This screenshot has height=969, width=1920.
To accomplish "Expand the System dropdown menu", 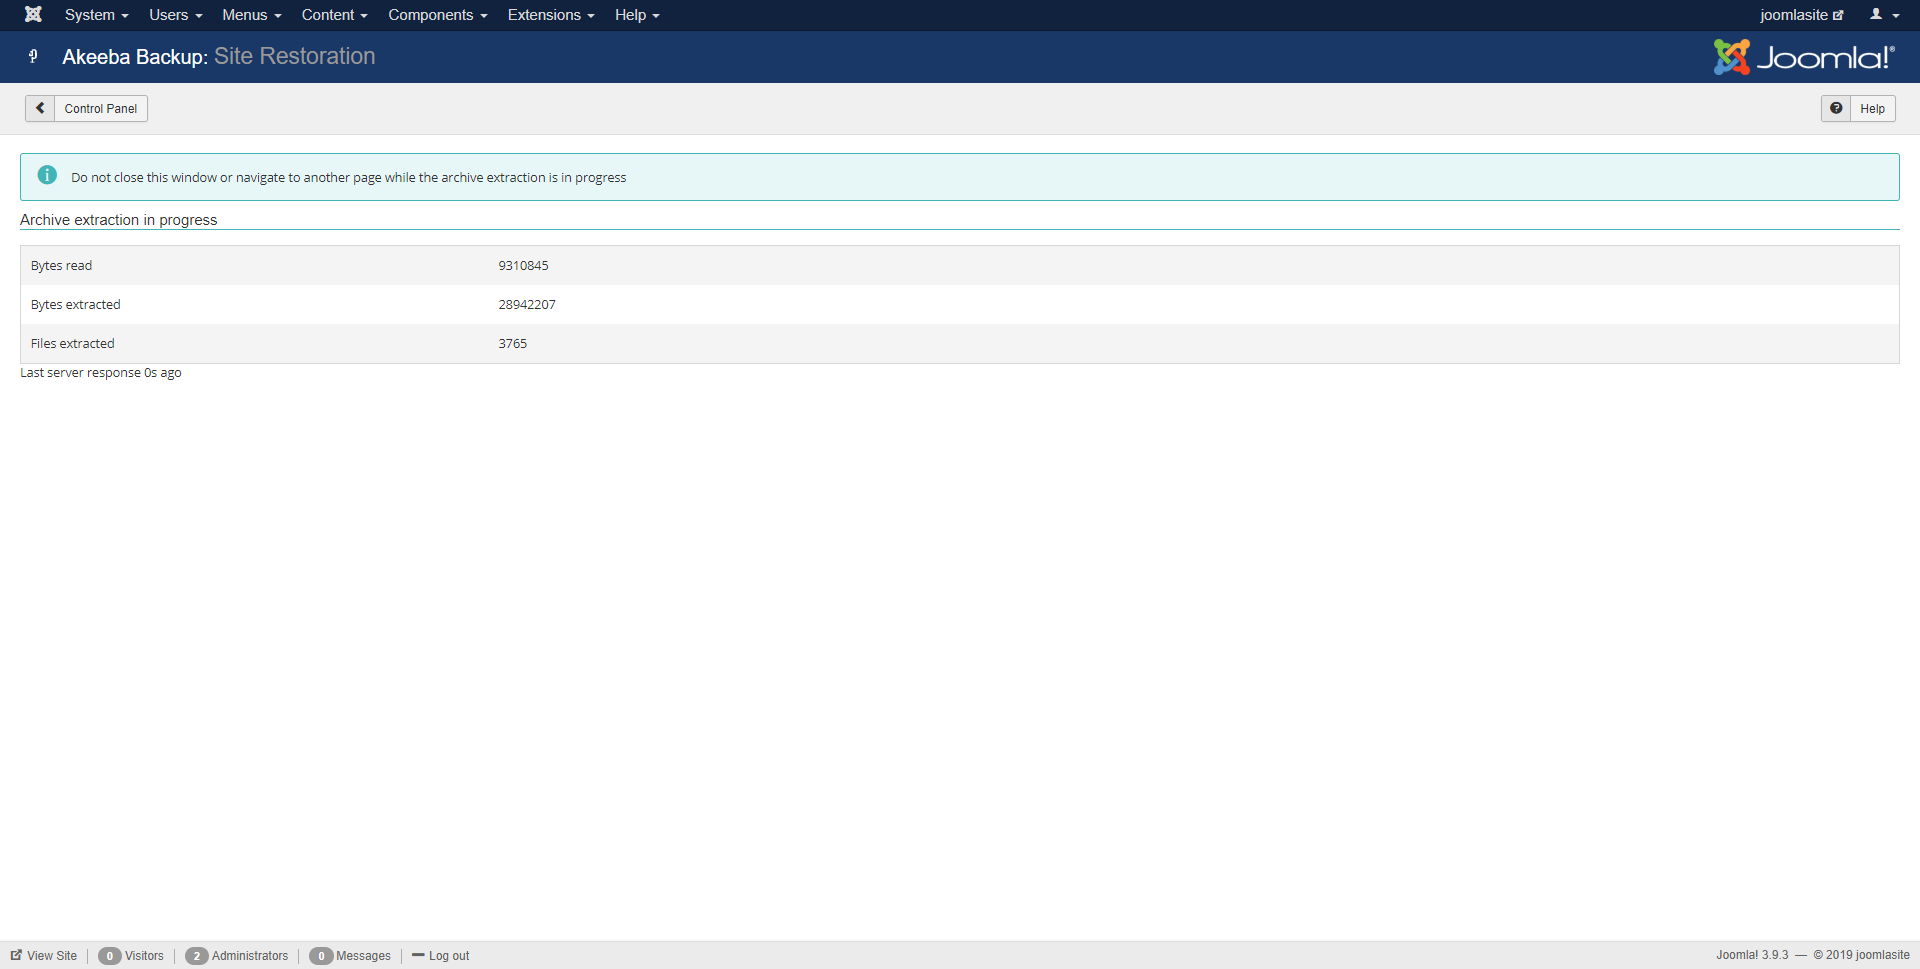I will pyautogui.click(x=96, y=15).
